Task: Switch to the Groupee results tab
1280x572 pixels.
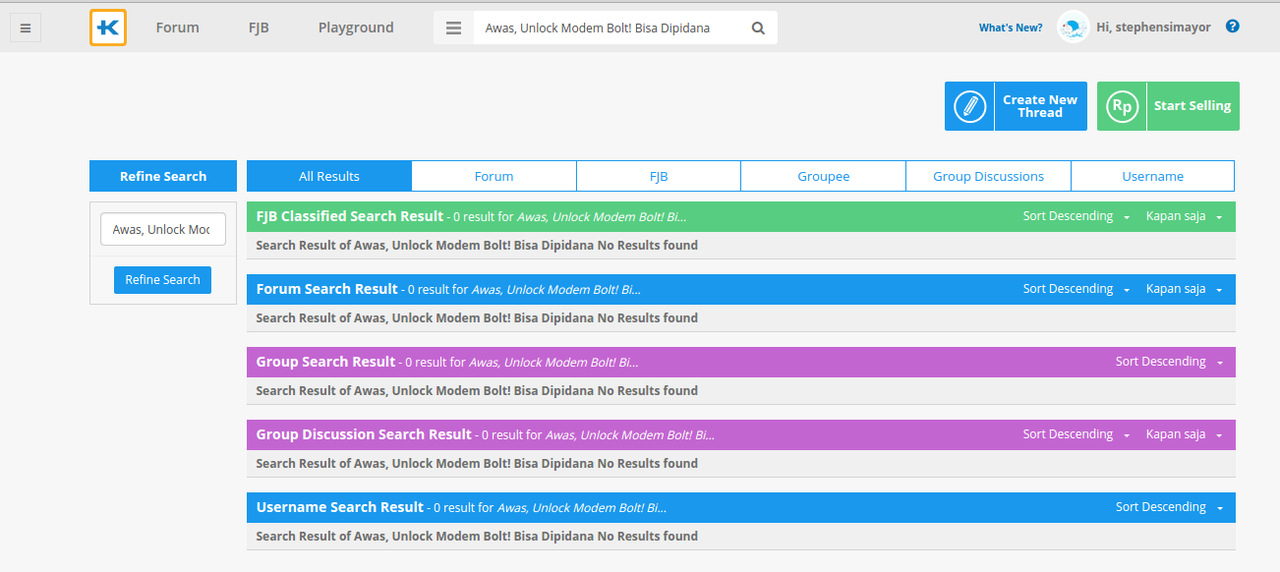Action: [x=823, y=176]
